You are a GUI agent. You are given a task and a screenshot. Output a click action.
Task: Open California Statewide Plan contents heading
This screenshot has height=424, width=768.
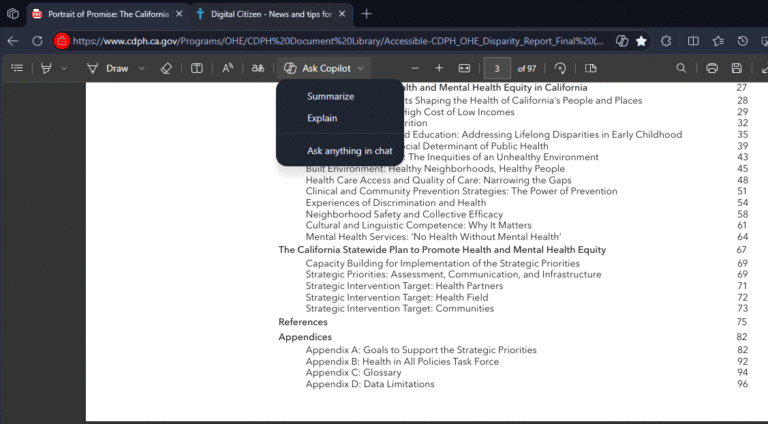tap(442, 250)
